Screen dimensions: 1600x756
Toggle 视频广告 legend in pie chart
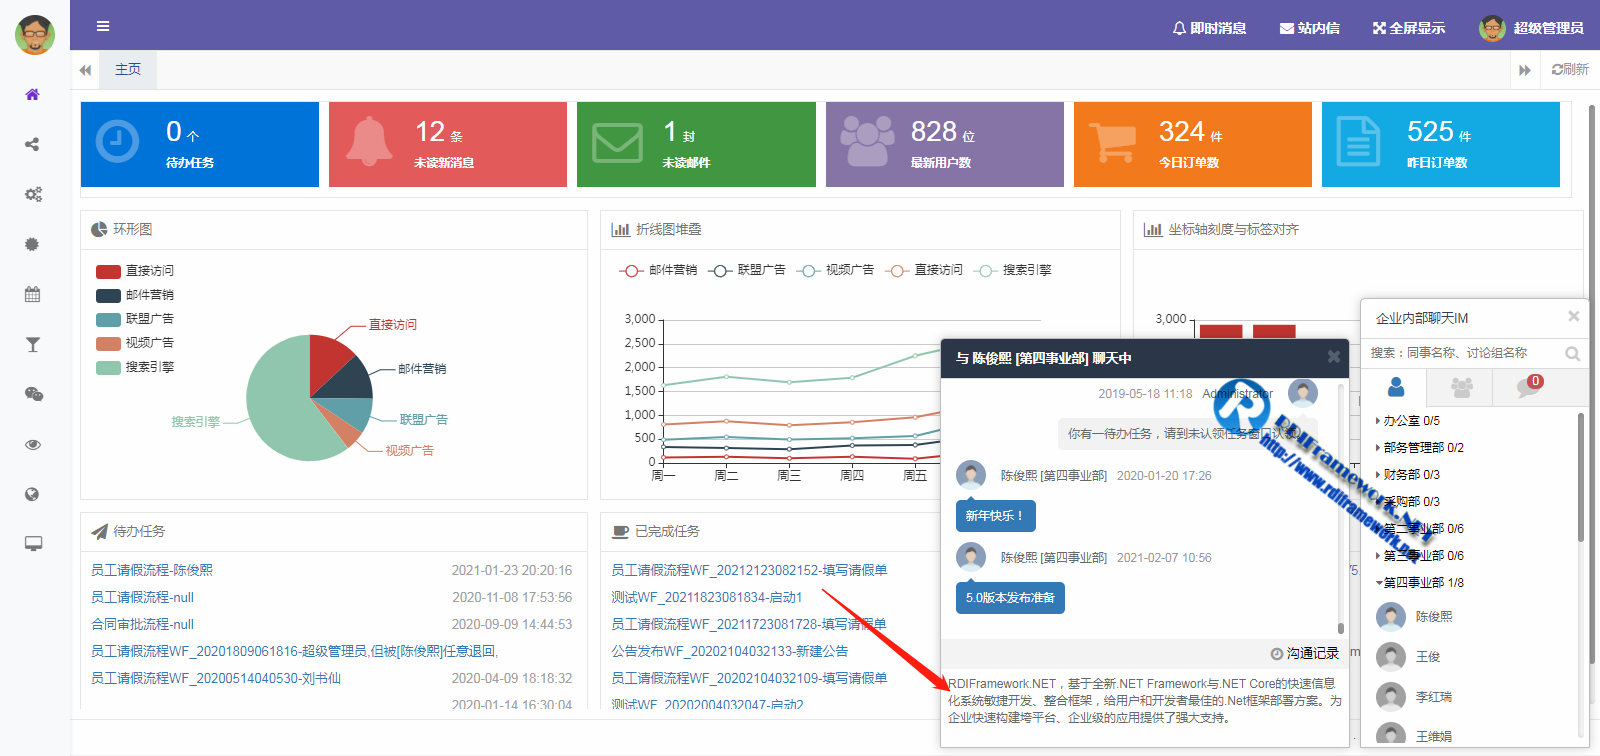tap(135, 343)
